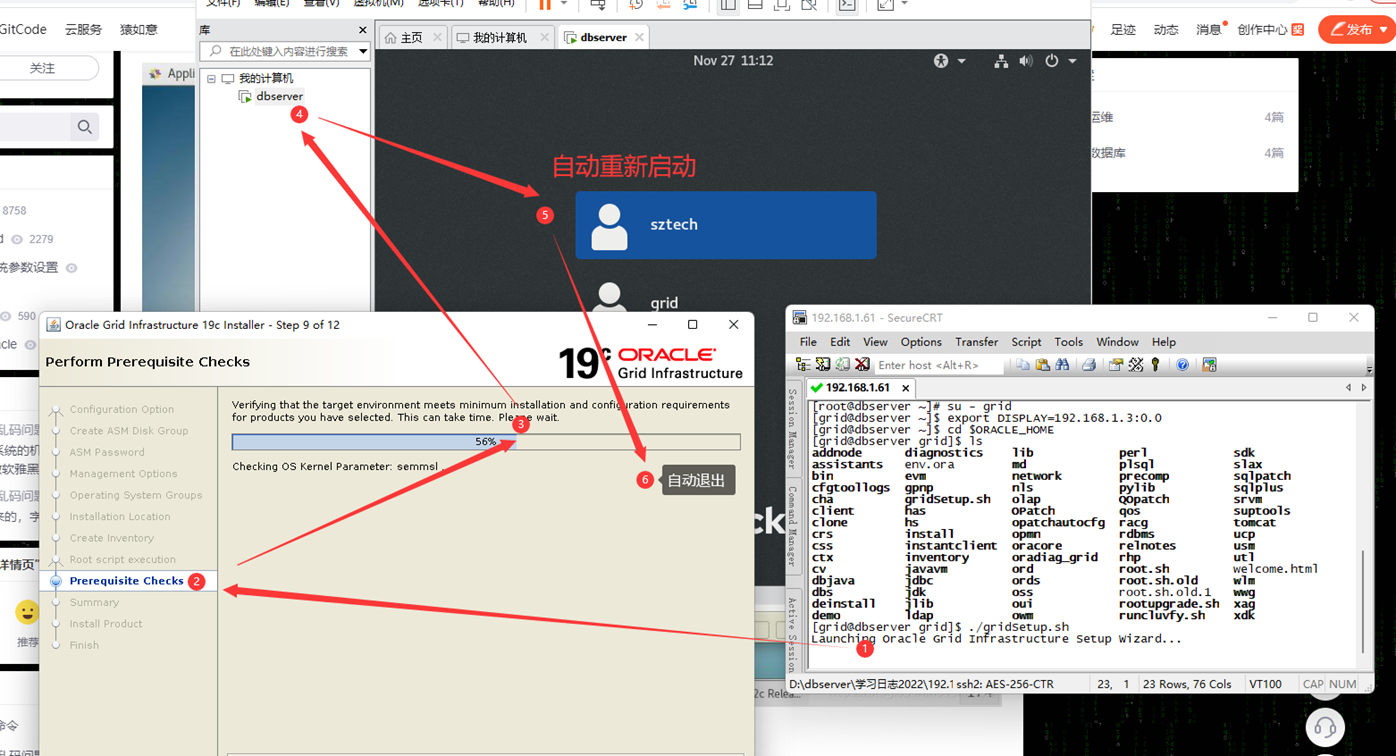Select dbserver in library tree

[x=279, y=96]
